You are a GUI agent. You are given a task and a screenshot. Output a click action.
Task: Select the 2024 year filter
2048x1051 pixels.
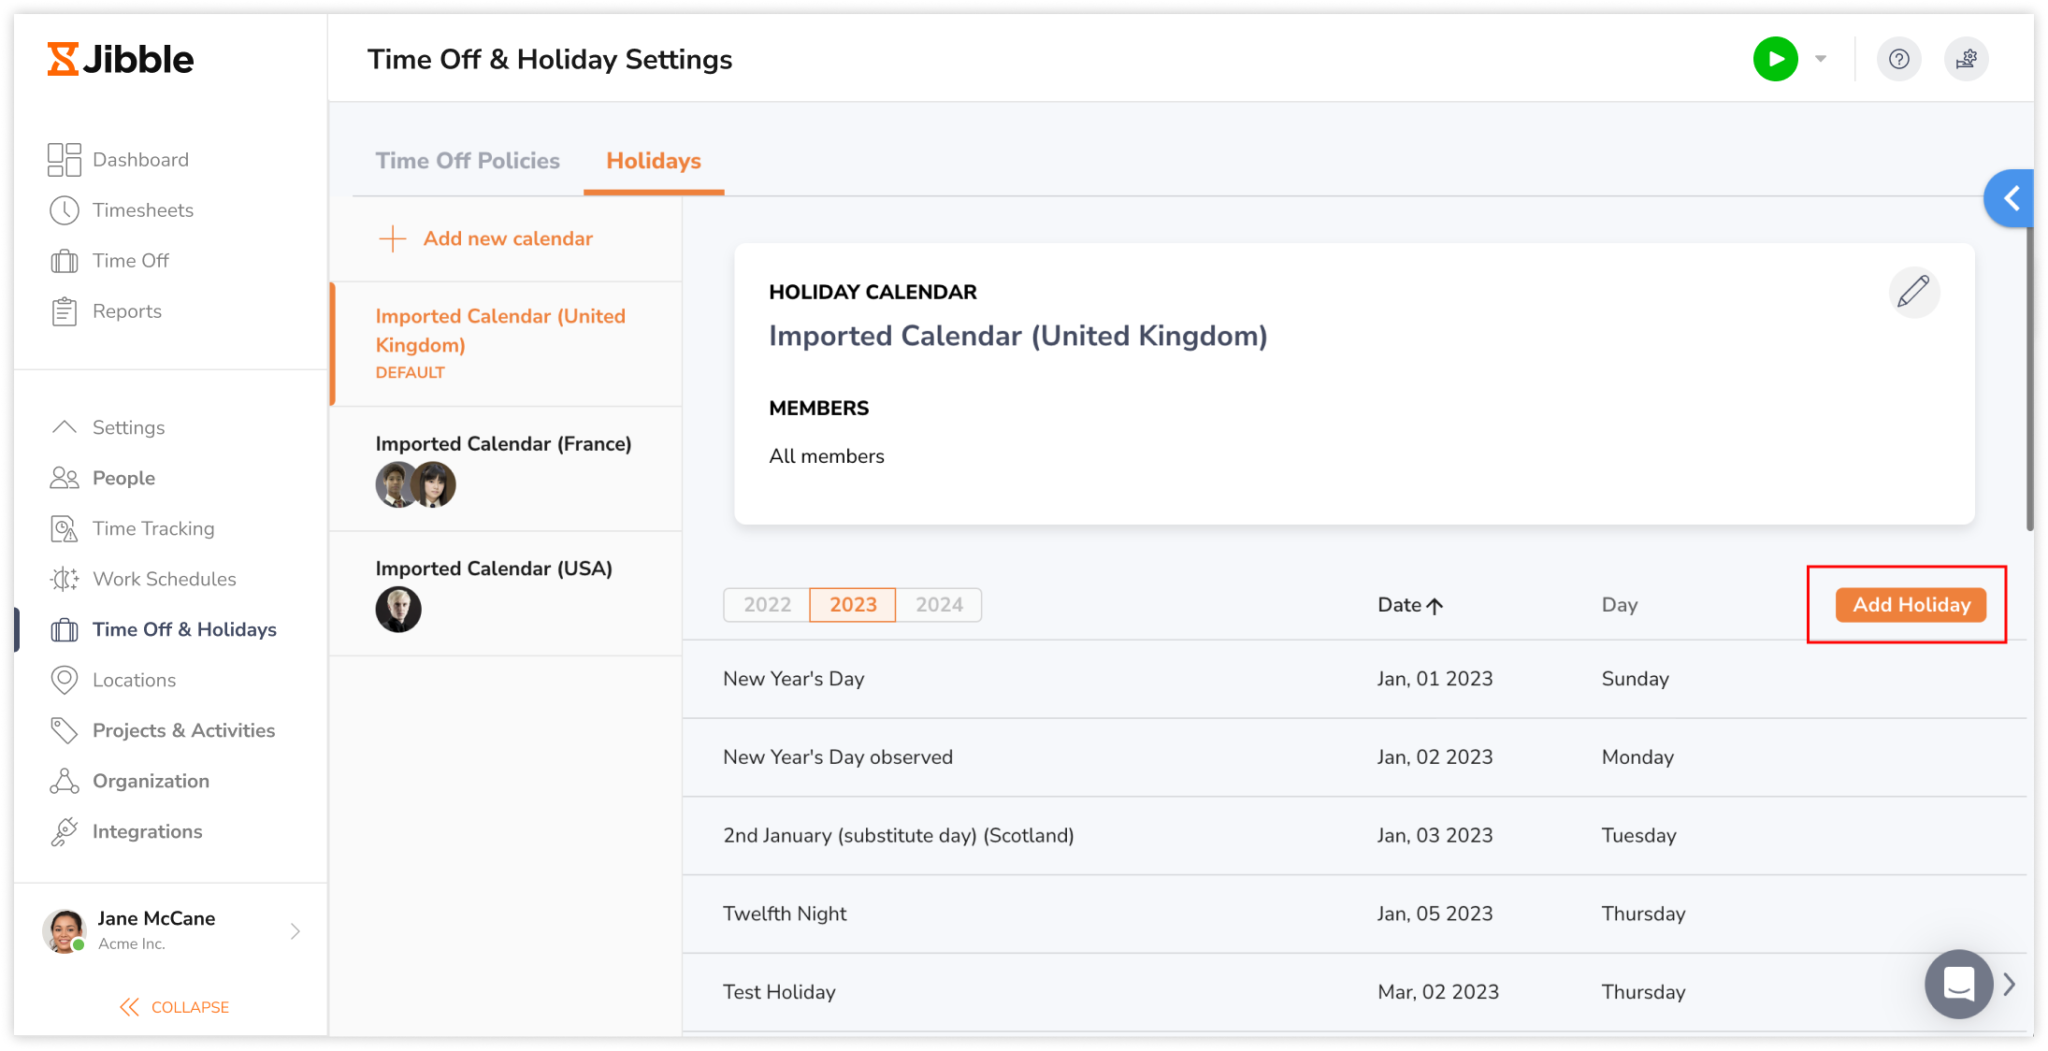938,604
